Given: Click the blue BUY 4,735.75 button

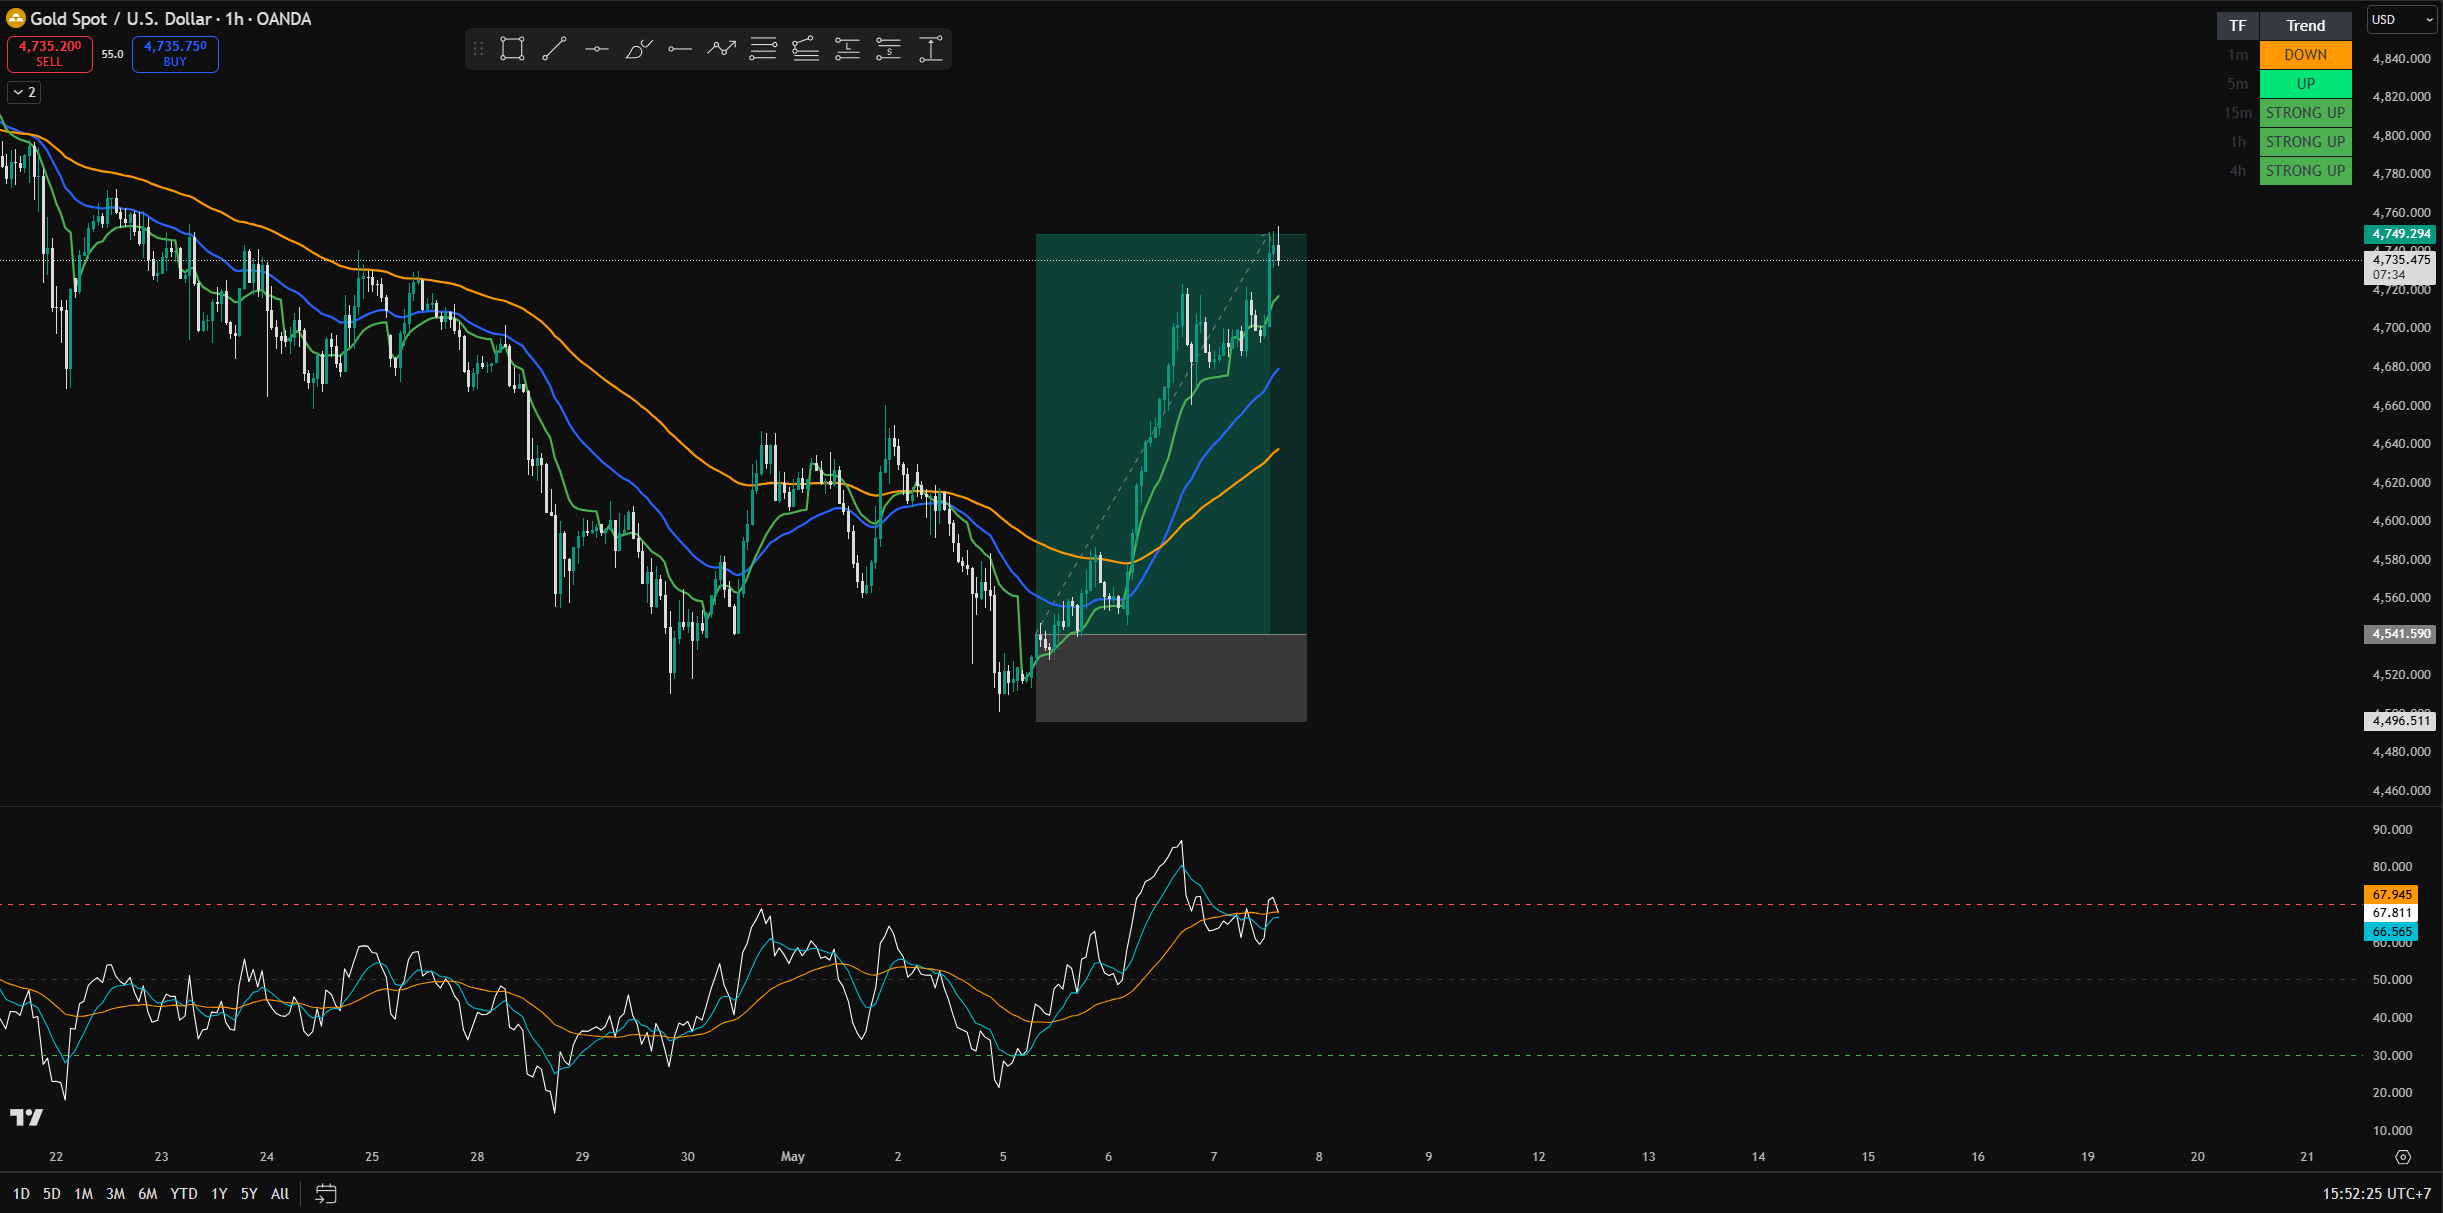Looking at the screenshot, I should point(175,54).
